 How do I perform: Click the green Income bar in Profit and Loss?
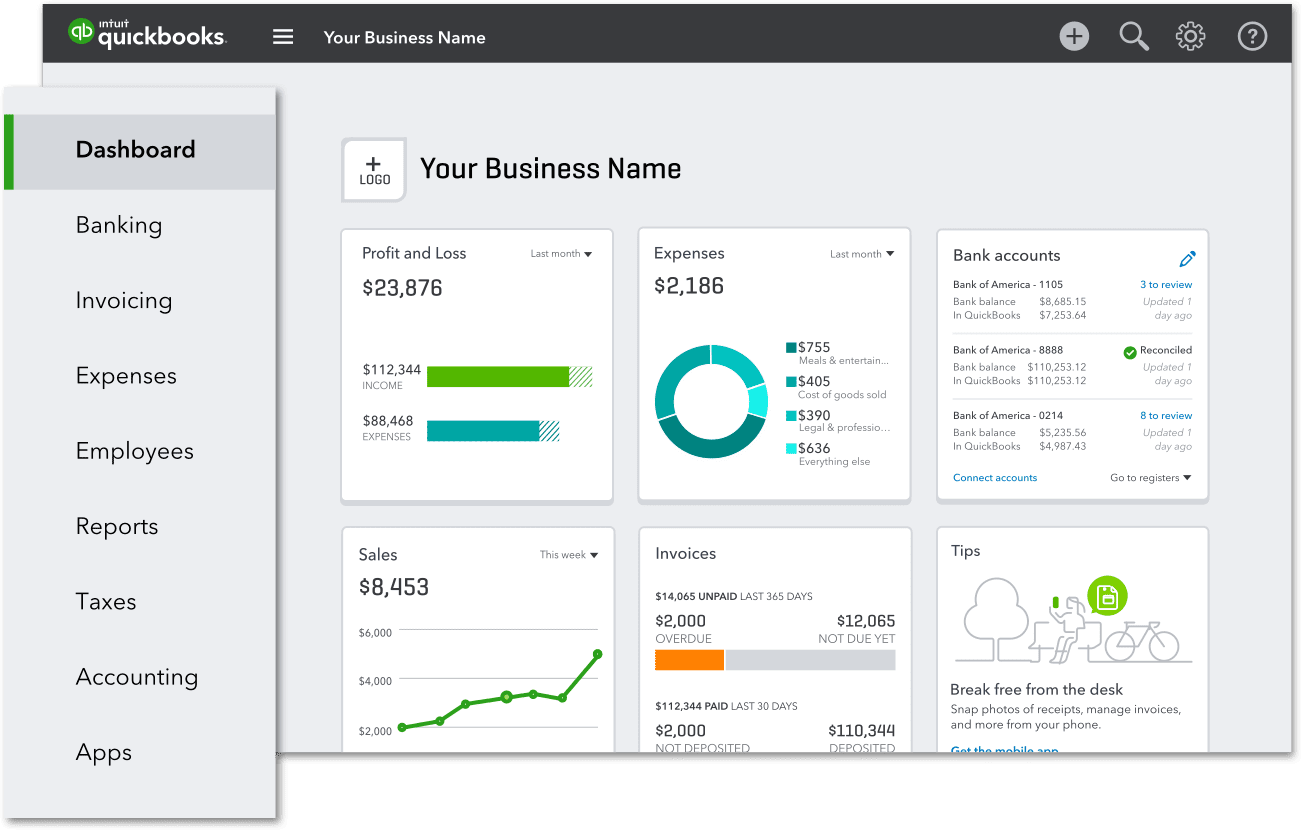click(498, 377)
